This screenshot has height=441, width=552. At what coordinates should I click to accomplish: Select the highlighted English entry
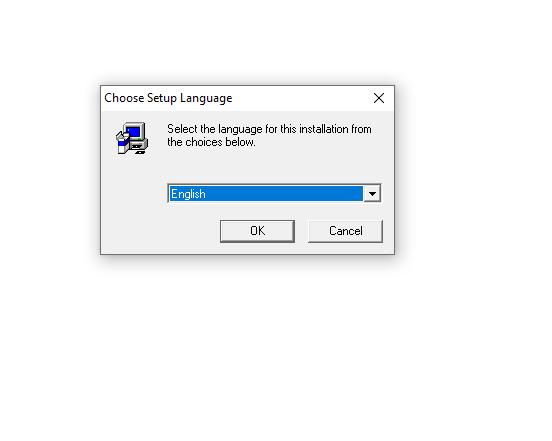click(266, 194)
